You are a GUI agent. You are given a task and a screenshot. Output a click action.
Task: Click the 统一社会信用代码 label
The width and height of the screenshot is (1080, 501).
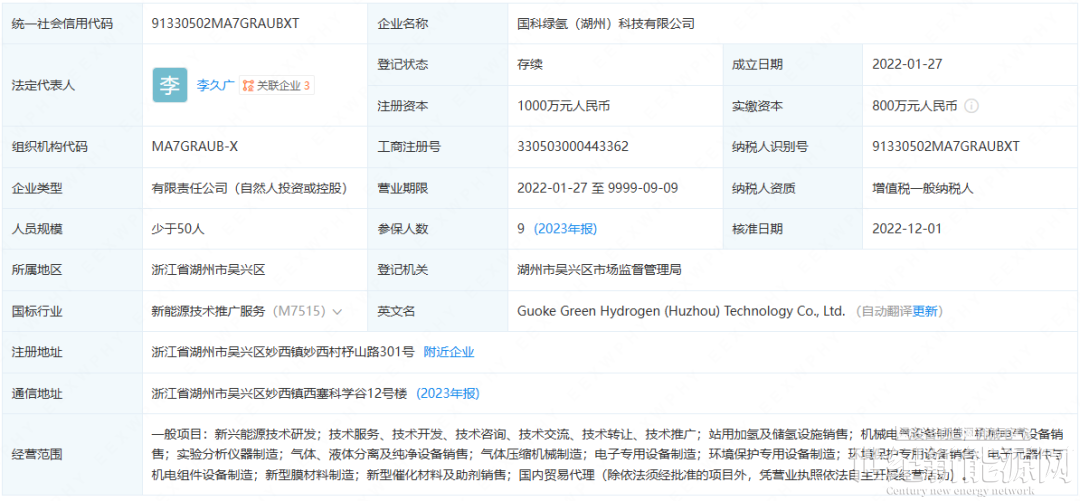[63, 23]
